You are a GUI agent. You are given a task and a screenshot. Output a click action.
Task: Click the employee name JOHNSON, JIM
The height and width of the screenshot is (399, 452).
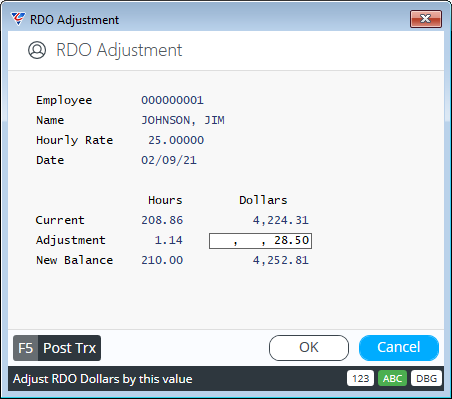coord(183,120)
